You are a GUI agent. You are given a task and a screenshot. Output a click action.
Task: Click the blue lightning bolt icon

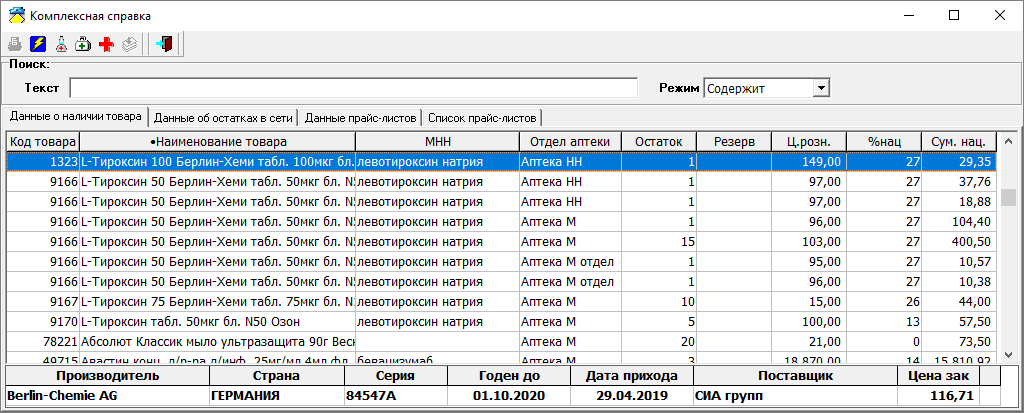[38, 44]
